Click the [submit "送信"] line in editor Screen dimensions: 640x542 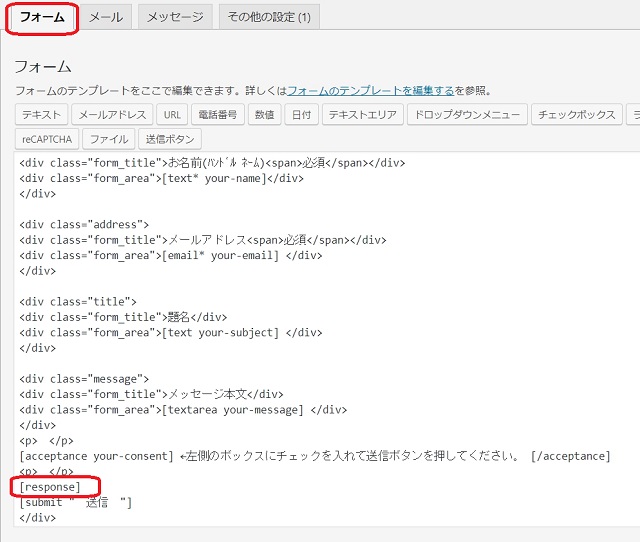tap(76, 502)
